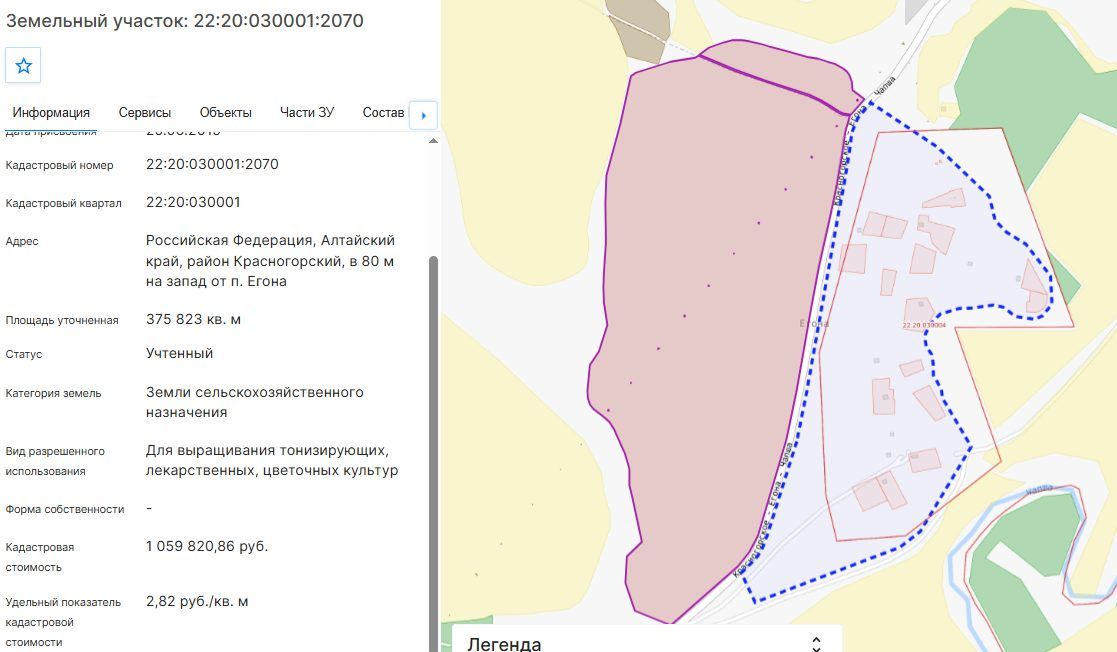Image resolution: width=1117 pixels, height=652 pixels.
Task: Open the Информация tab
Action: (51, 113)
